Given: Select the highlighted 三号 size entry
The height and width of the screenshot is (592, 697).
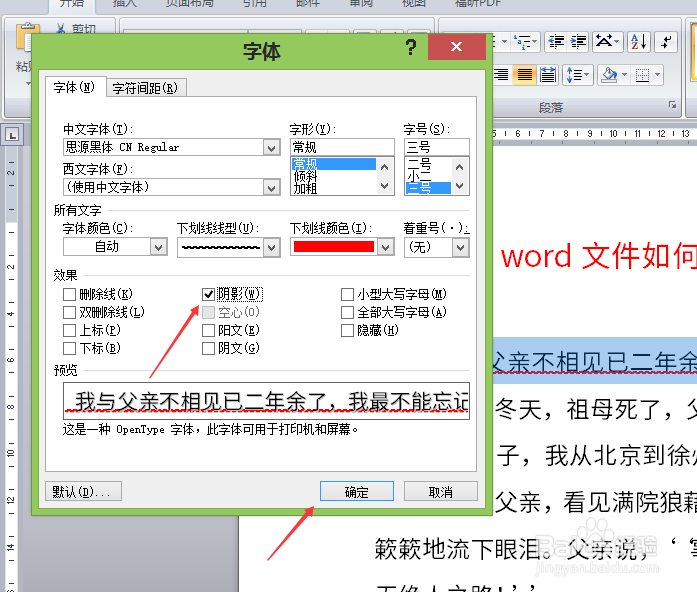Looking at the screenshot, I should 428,188.
